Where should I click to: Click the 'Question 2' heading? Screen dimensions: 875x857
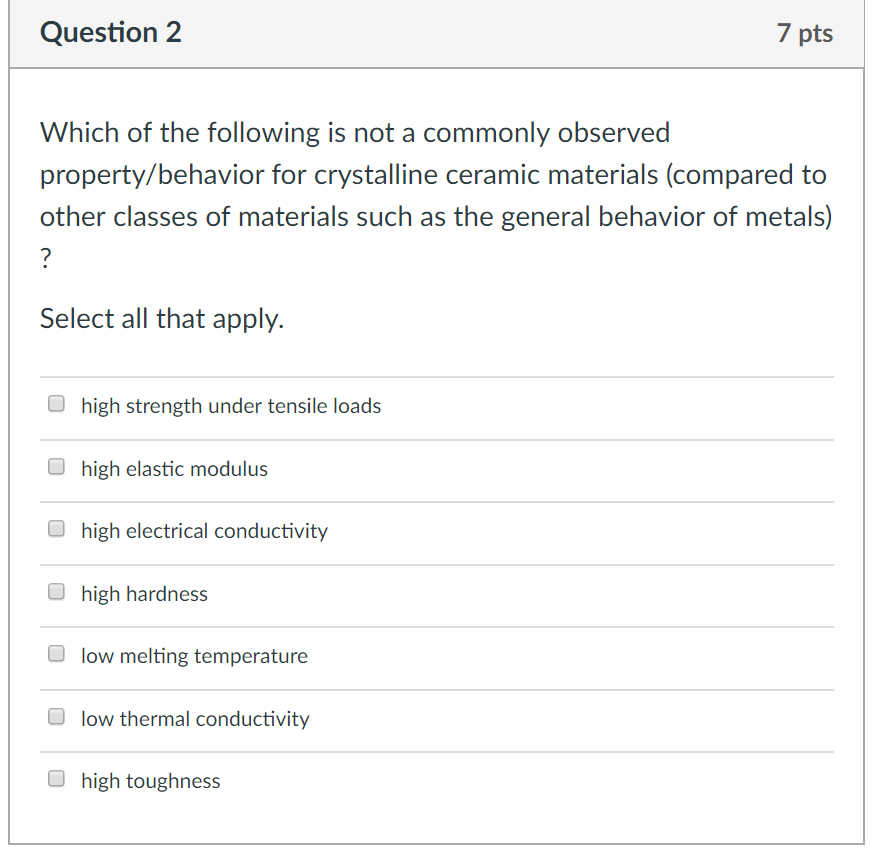(110, 32)
